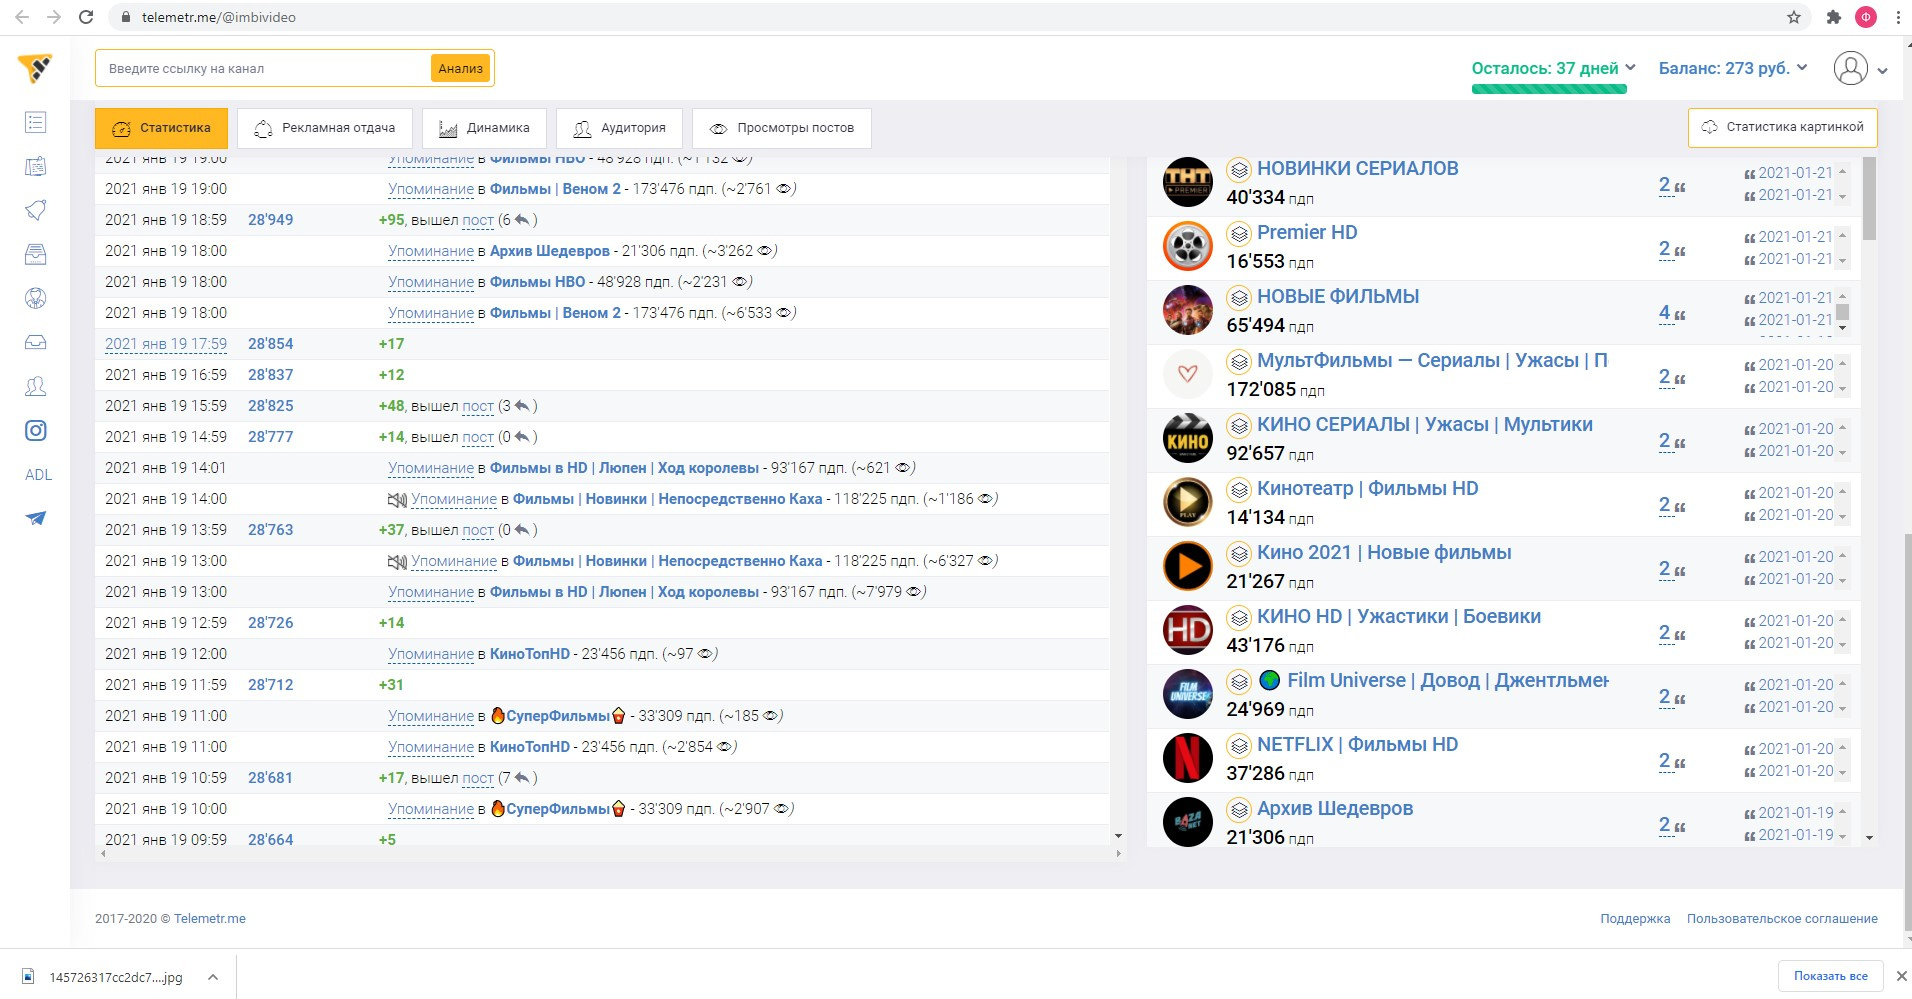Open the people icon in left sidebar
The width and height of the screenshot is (1912, 999).
(x=36, y=386)
